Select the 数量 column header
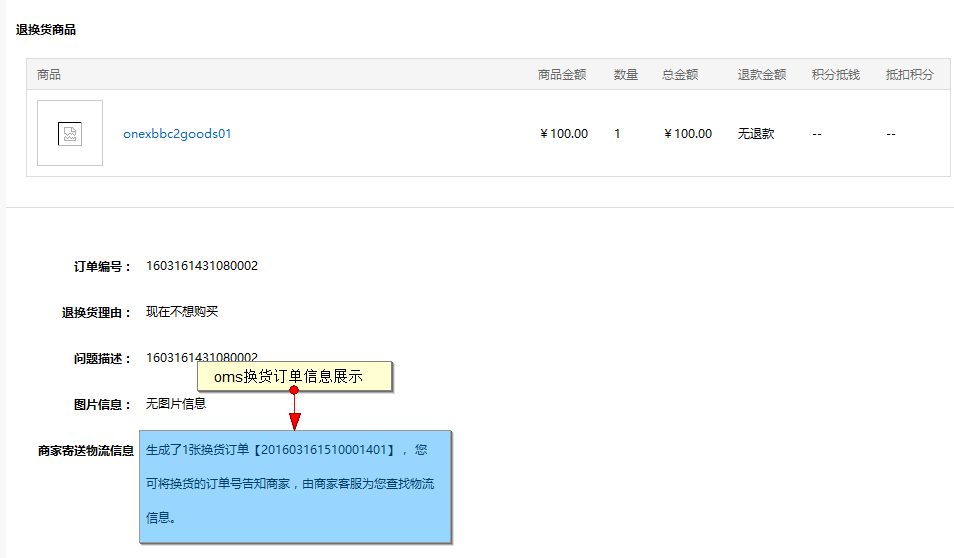Image resolution: width=954 pixels, height=558 pixels. 625,75
